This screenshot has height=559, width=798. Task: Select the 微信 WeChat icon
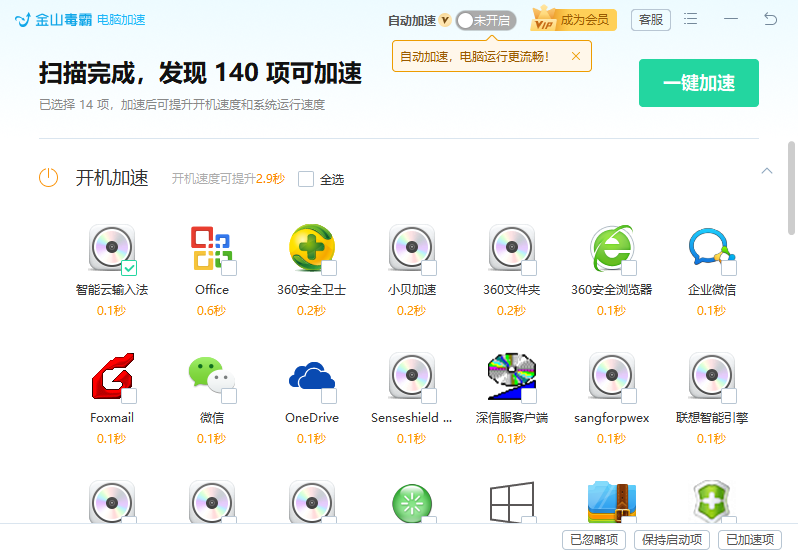coord(212,375)
